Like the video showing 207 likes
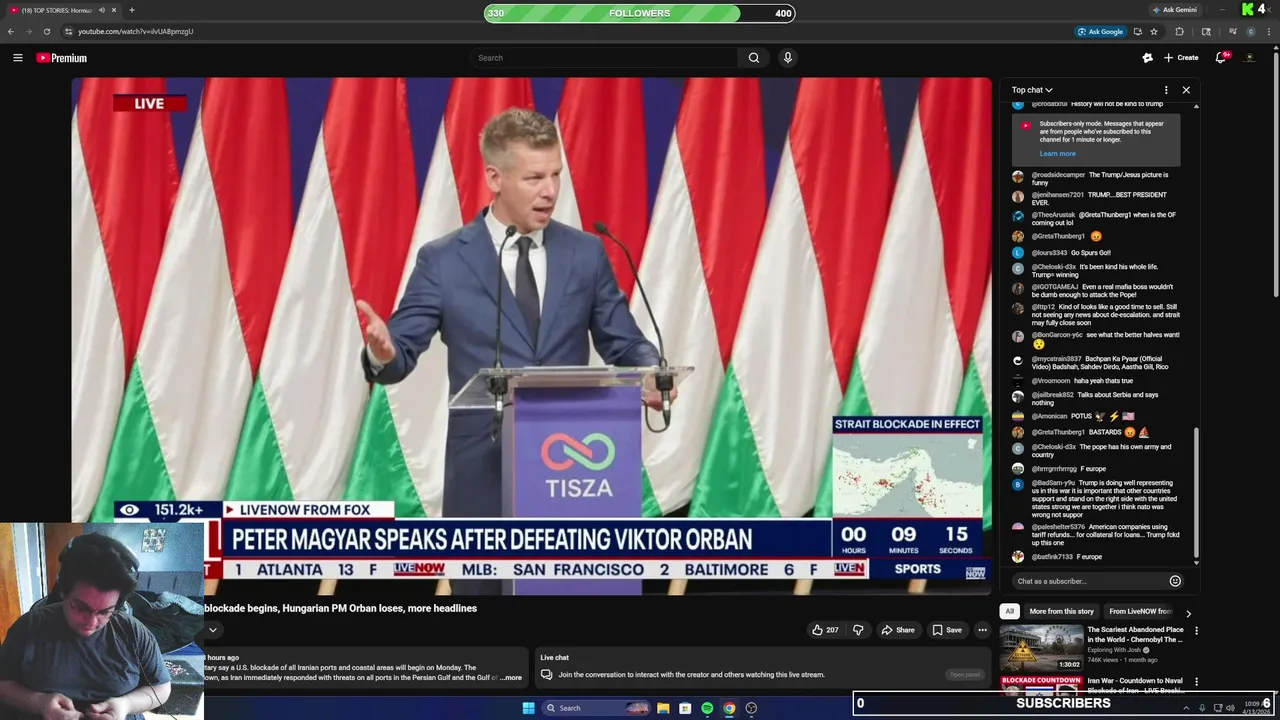The height and width of the screenshot is (720, 1280). 825,630
